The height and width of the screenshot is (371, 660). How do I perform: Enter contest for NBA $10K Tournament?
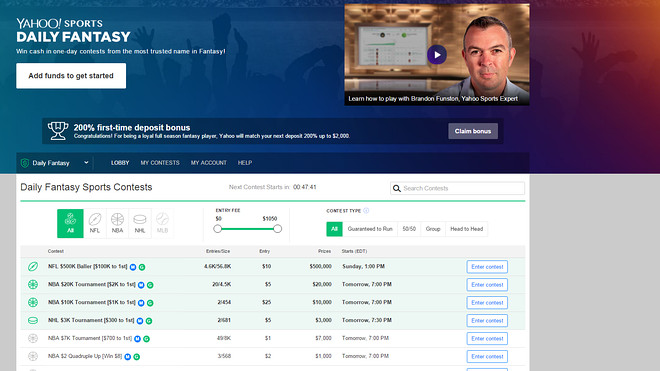(487, 302)
